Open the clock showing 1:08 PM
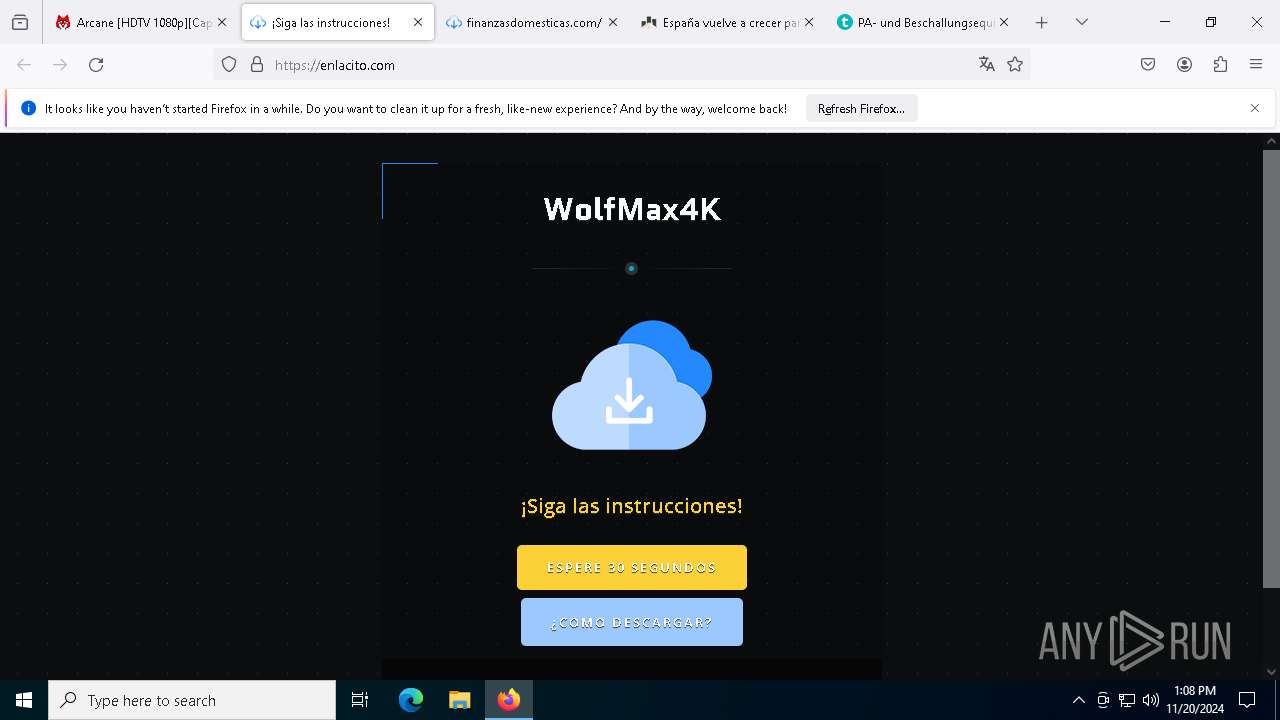This screenshot has height=720, width=1280. click(1195, 700)
